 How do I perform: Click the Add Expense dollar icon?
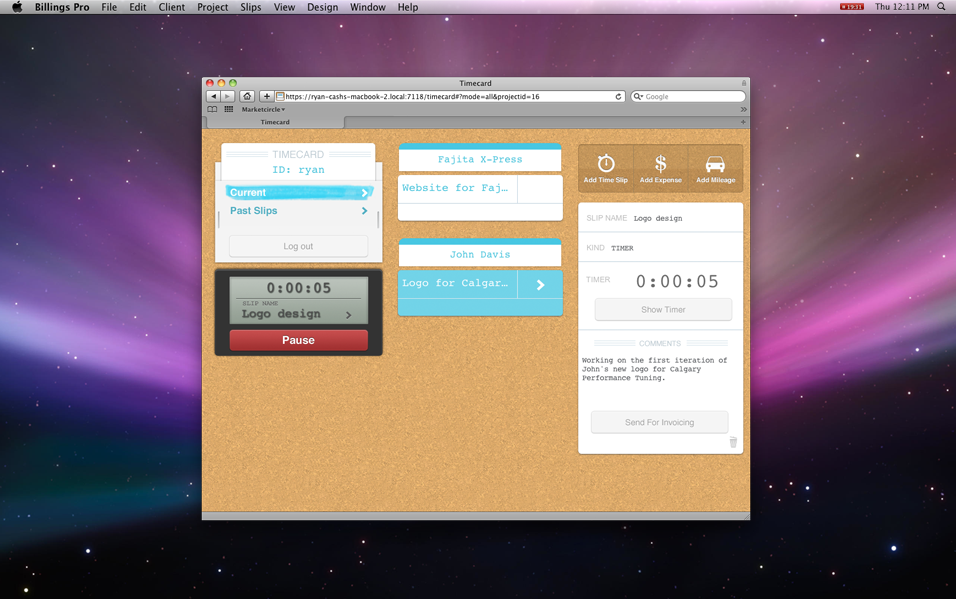click(x=660, y=163)
